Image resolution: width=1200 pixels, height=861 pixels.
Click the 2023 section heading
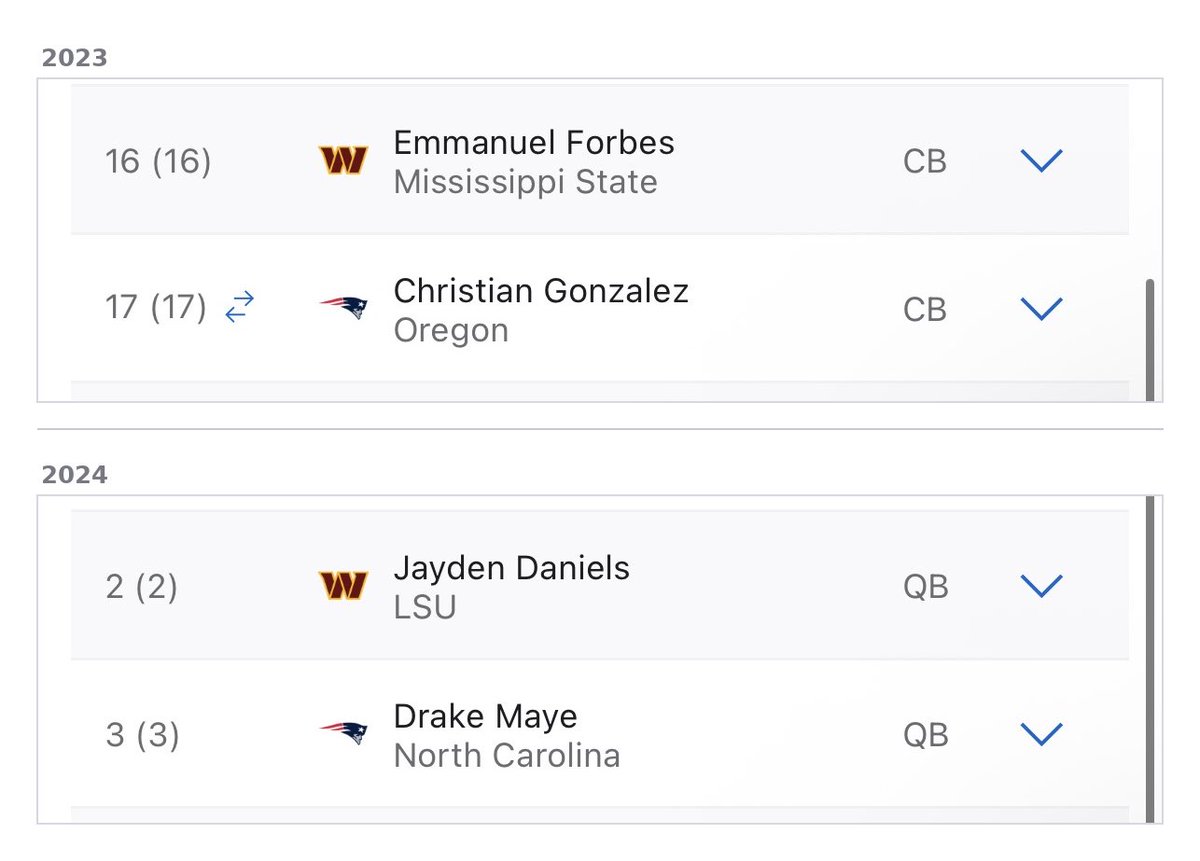tap(74, 58)
